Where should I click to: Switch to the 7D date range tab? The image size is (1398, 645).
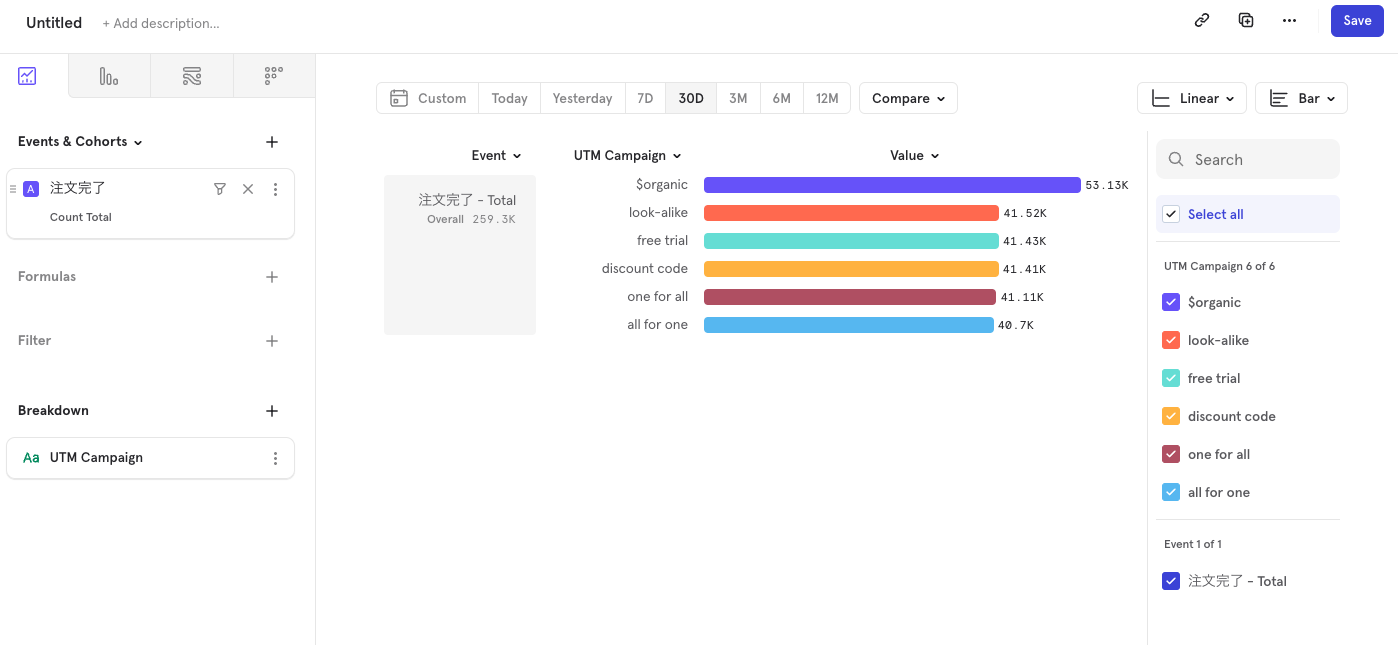(645, 97)
